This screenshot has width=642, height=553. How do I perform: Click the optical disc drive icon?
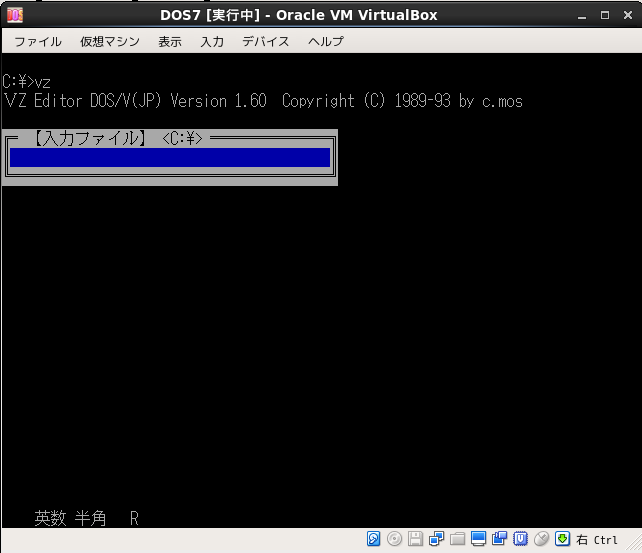(394, 539)
